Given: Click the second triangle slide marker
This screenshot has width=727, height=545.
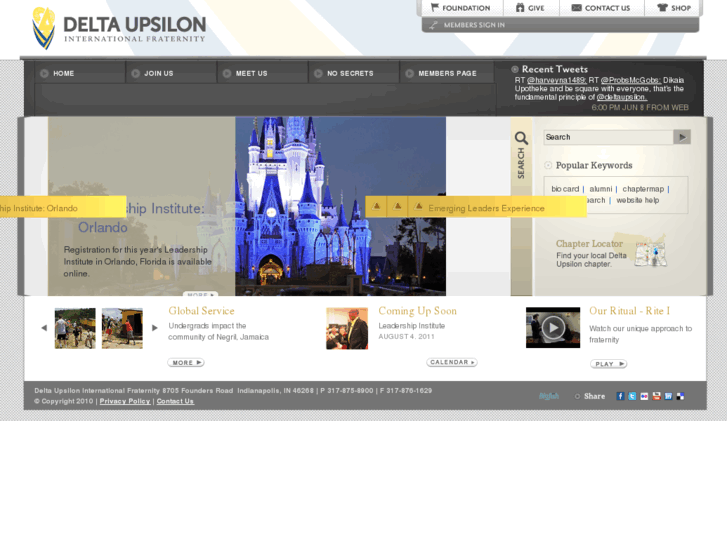Looking at the screenshot, I should tap(397, 206).
